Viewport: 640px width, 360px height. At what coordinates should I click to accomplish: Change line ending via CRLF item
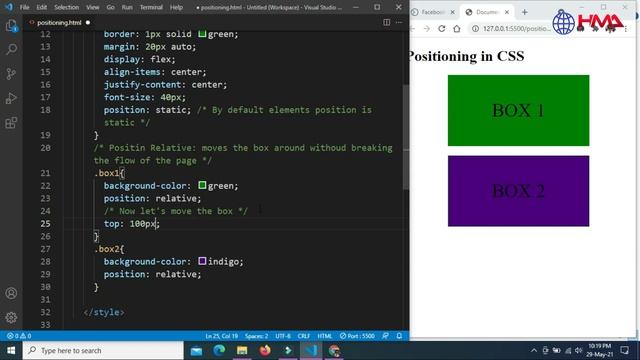pos(304,336)
